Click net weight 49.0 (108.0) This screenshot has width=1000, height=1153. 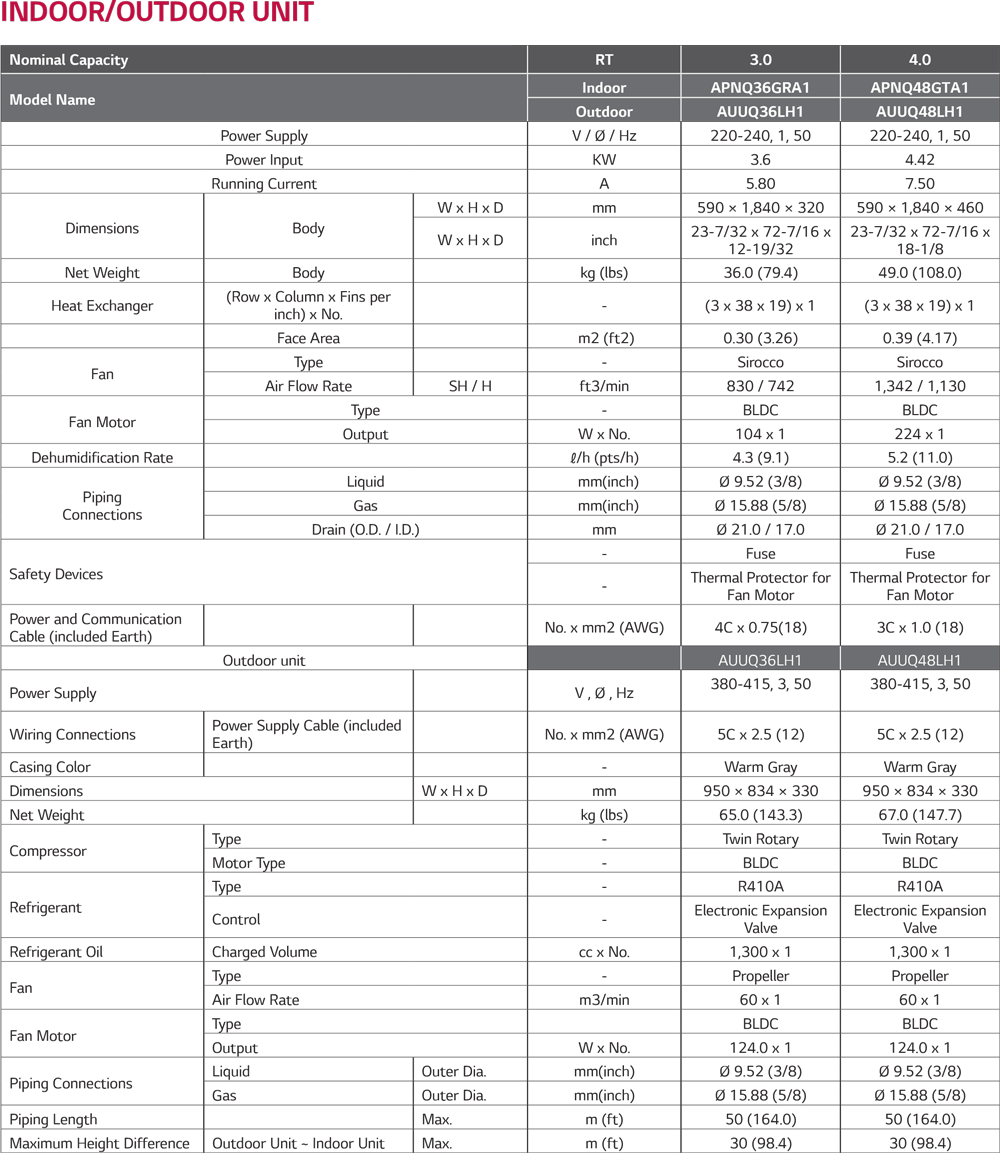click(x=919, y=273)
